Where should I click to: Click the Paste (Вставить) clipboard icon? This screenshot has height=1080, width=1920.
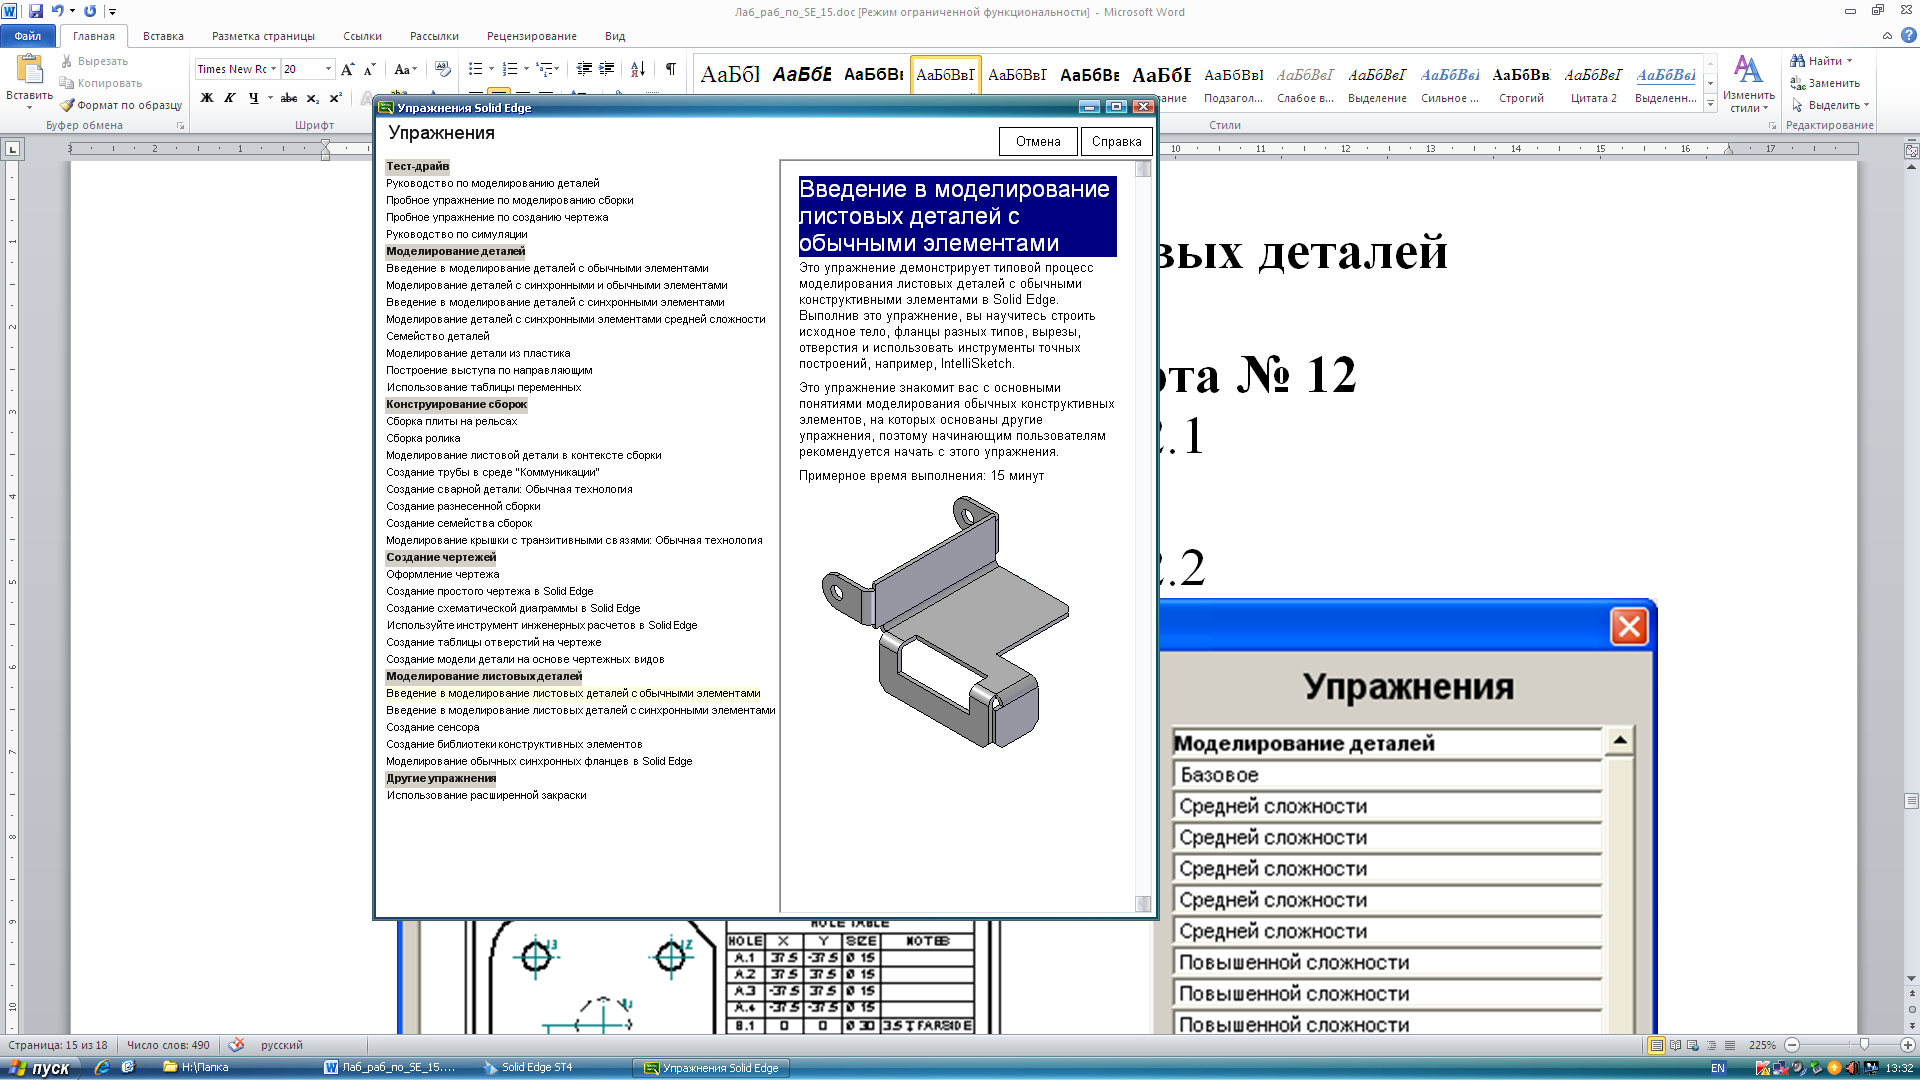coord(29,69)
